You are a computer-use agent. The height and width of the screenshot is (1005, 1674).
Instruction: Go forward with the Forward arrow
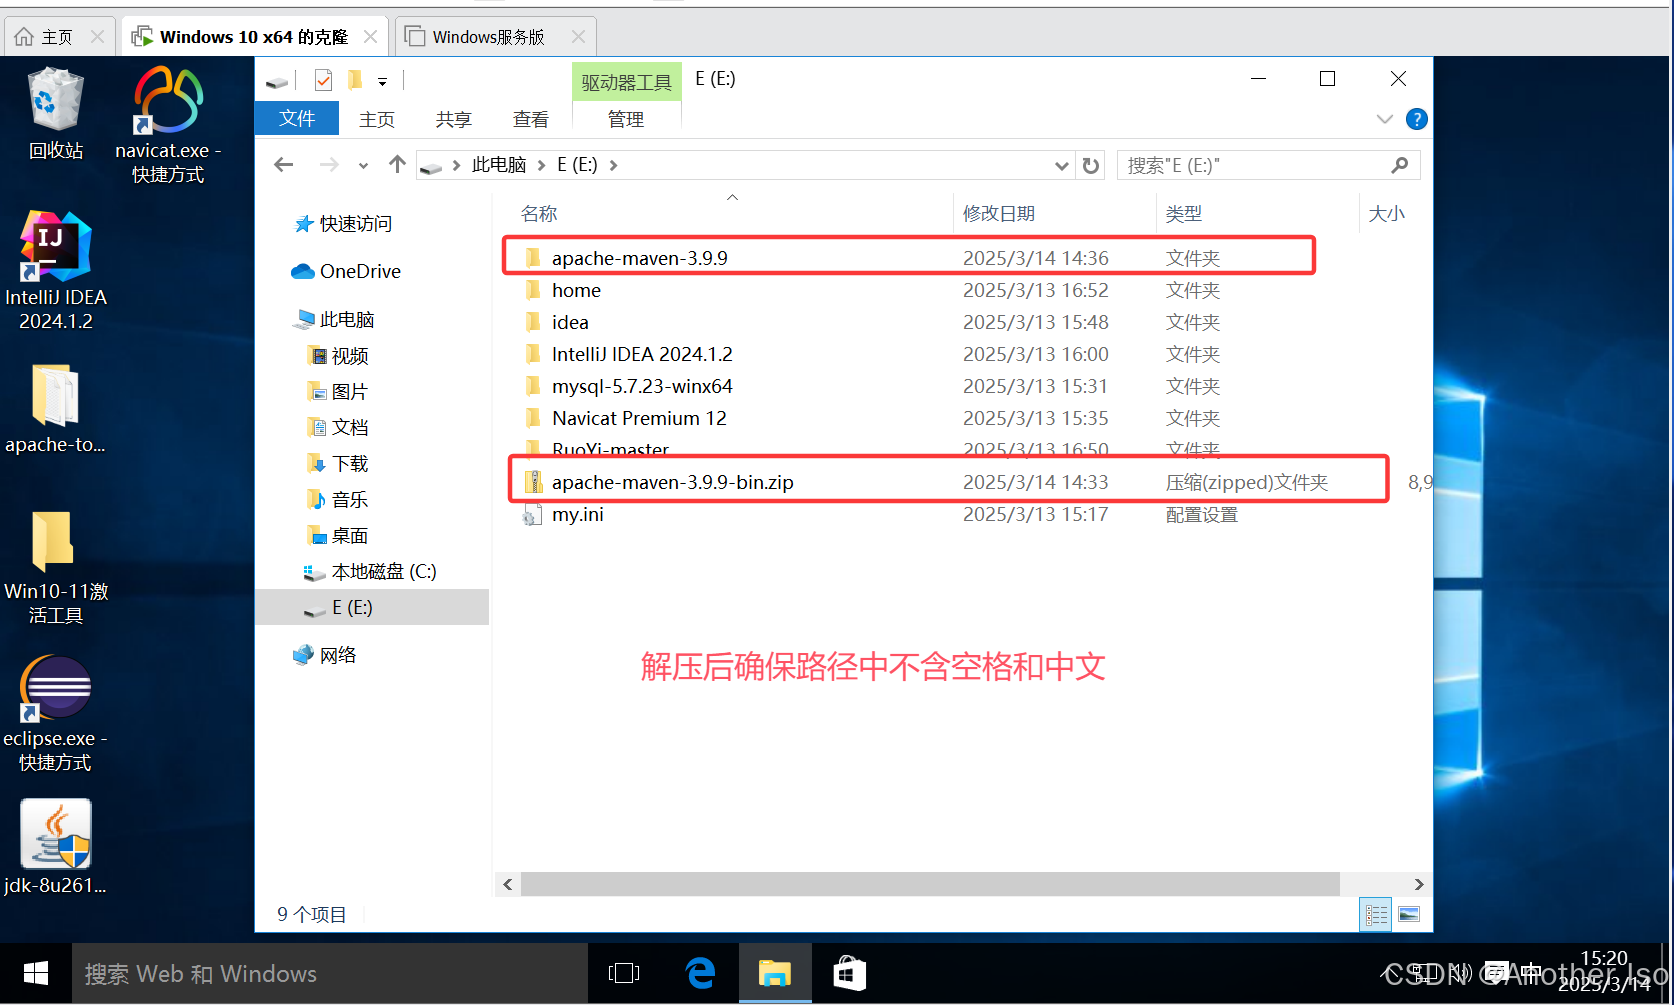click(328, 165)
